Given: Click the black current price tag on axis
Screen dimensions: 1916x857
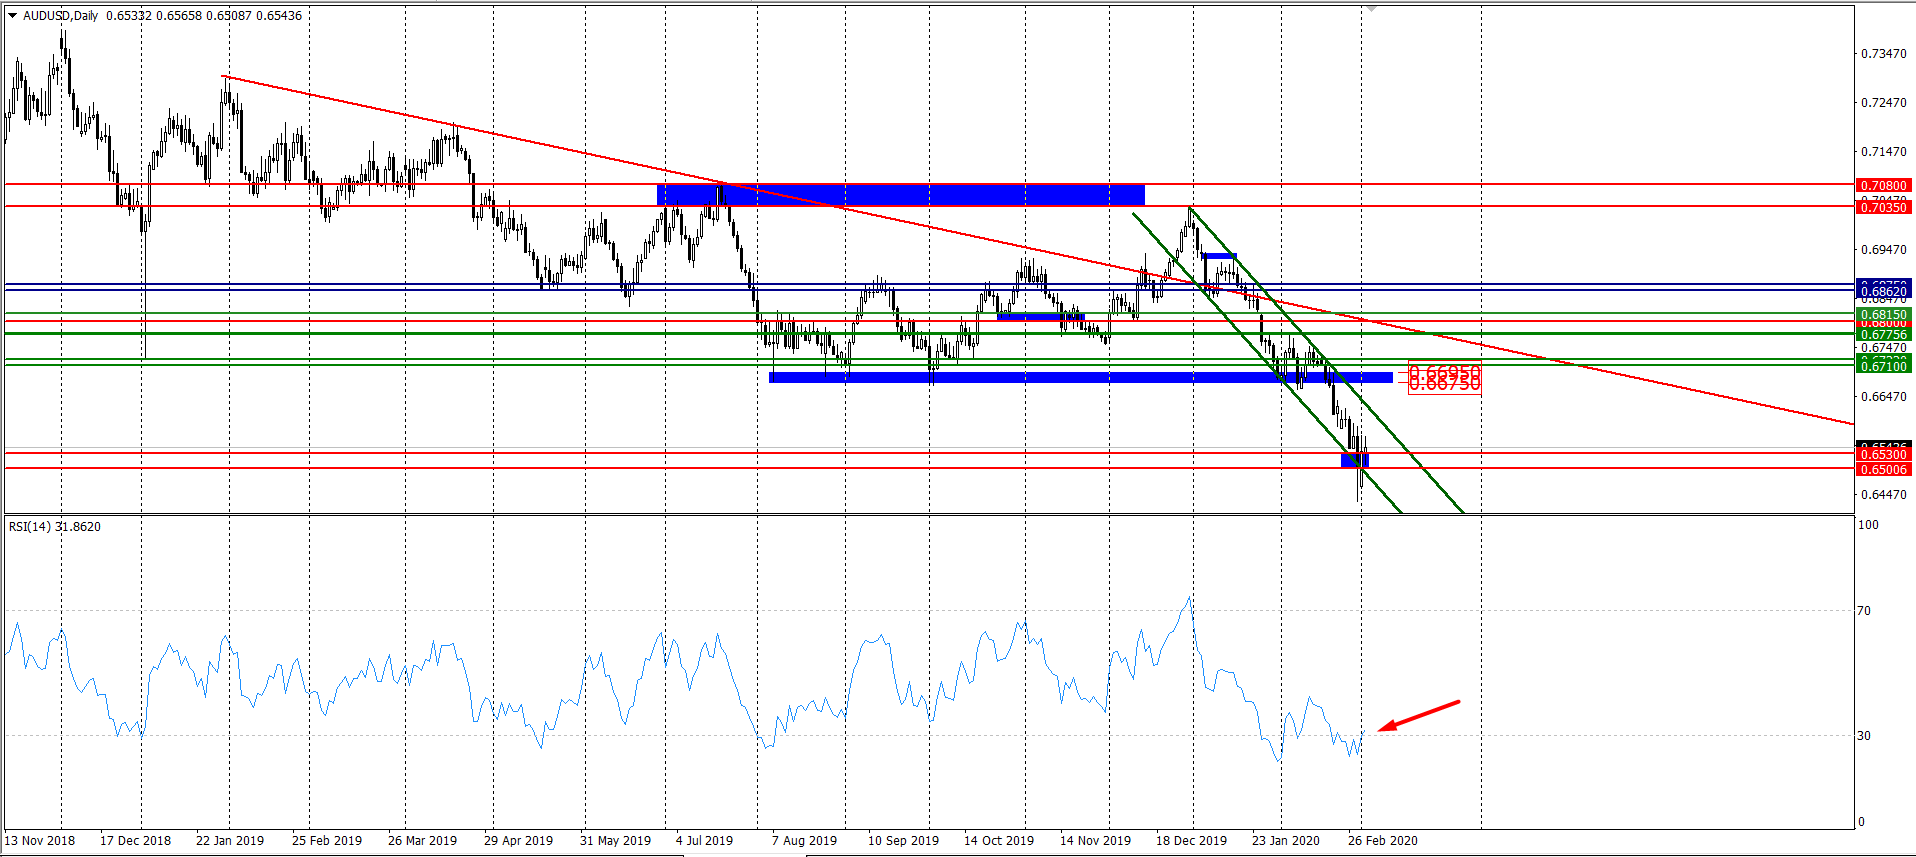Looking at the screenshot, I should pos(1883,444).
